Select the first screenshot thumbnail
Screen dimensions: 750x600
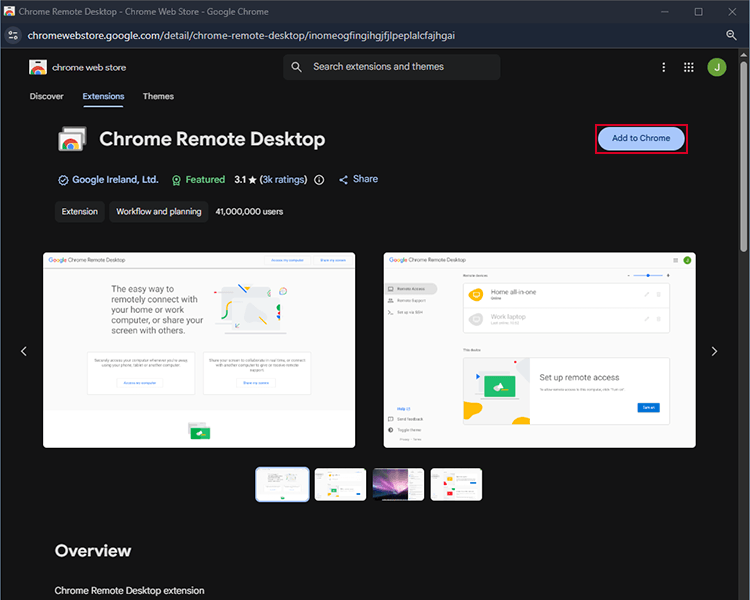point(282,485)
